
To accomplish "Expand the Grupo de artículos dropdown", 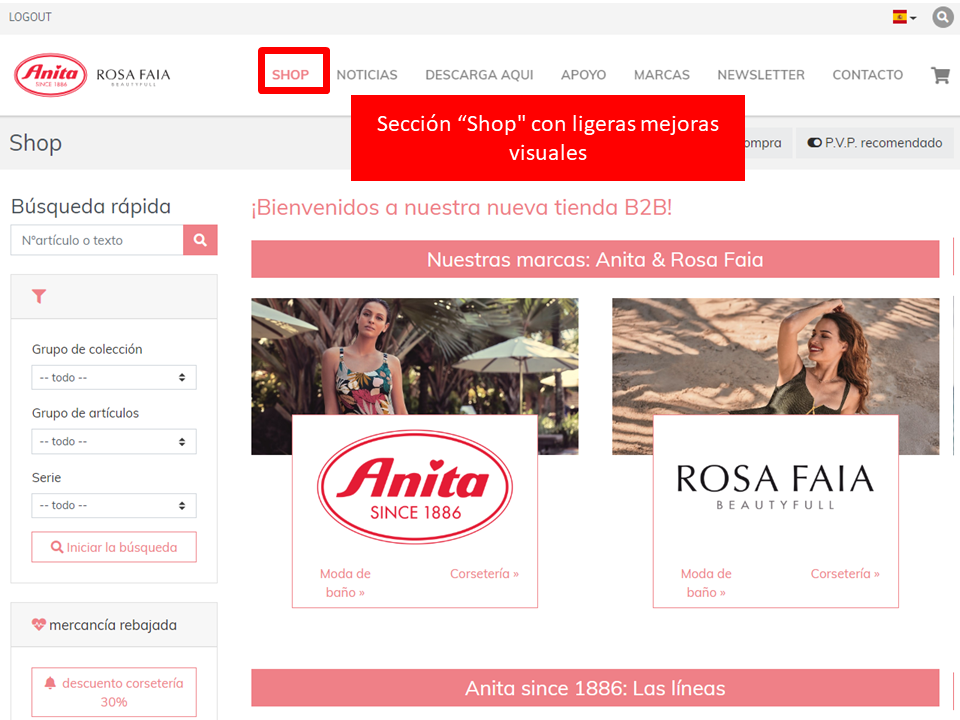I will pos(114,441).
